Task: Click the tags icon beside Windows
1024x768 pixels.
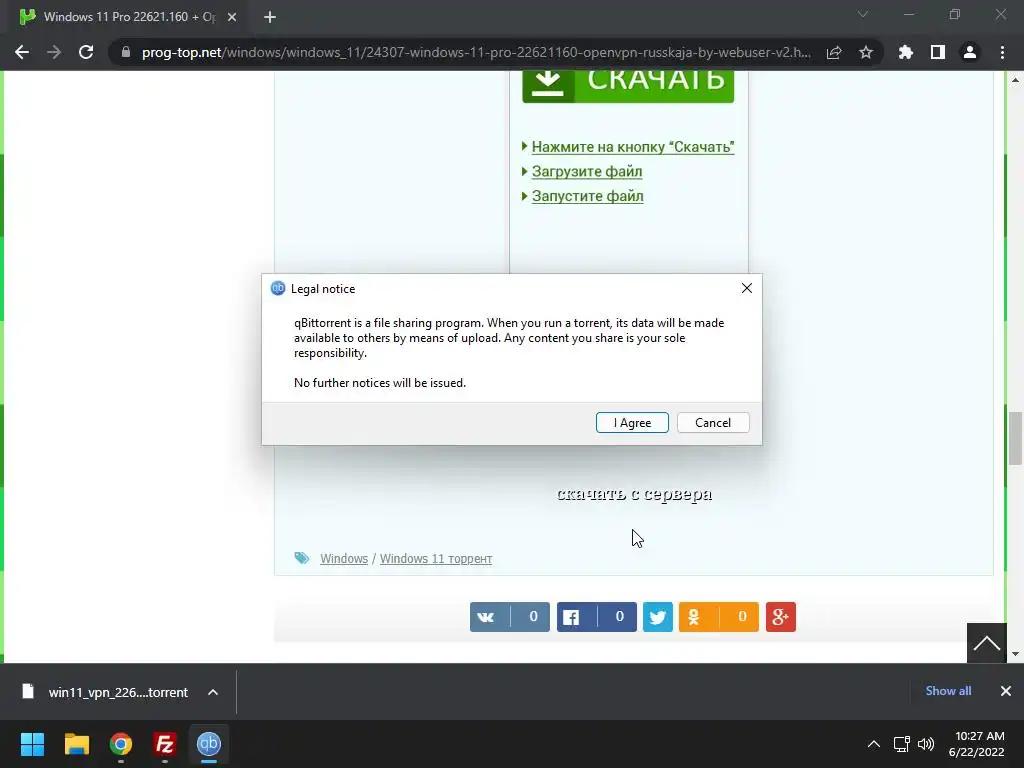Action: click(x=301, y=558)
